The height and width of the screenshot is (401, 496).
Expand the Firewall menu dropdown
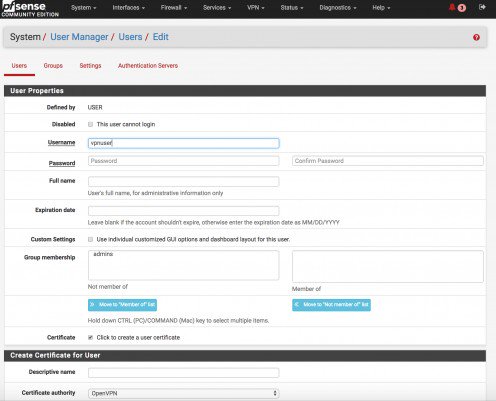(174, 7)
